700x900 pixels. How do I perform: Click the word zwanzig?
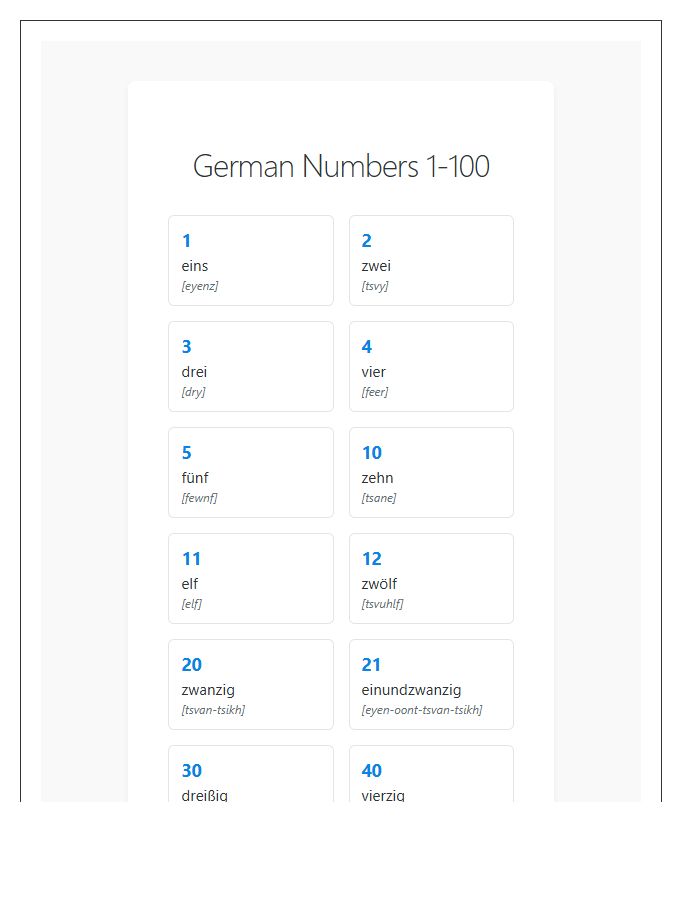point(208,690)
